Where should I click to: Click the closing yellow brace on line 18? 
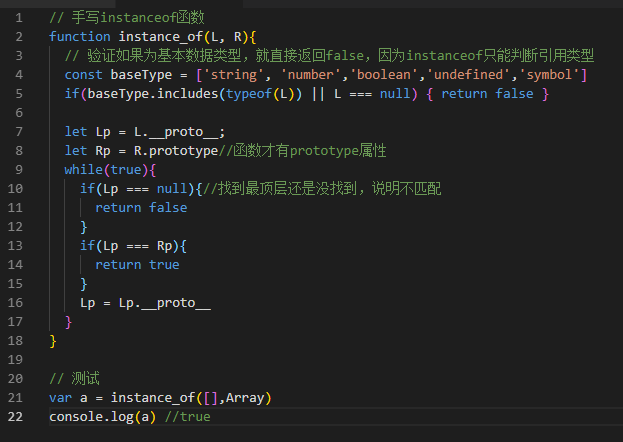tap(53, 341)
